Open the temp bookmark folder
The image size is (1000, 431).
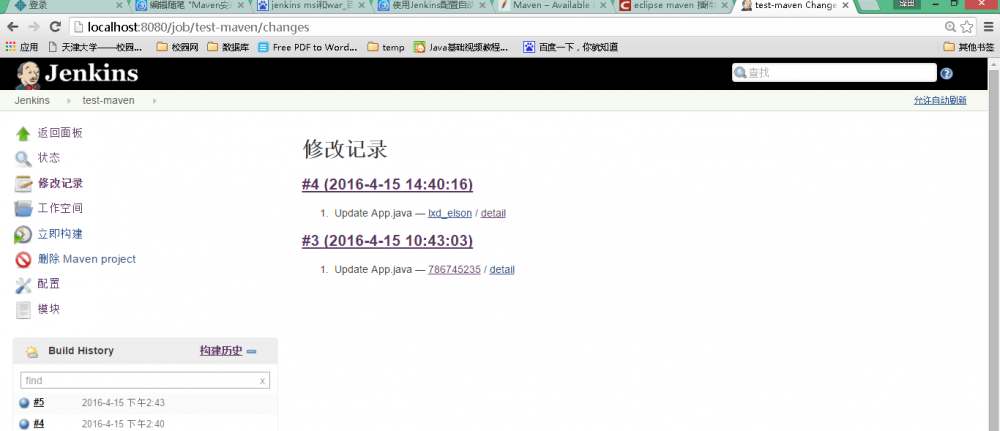(x=386, y=47)
